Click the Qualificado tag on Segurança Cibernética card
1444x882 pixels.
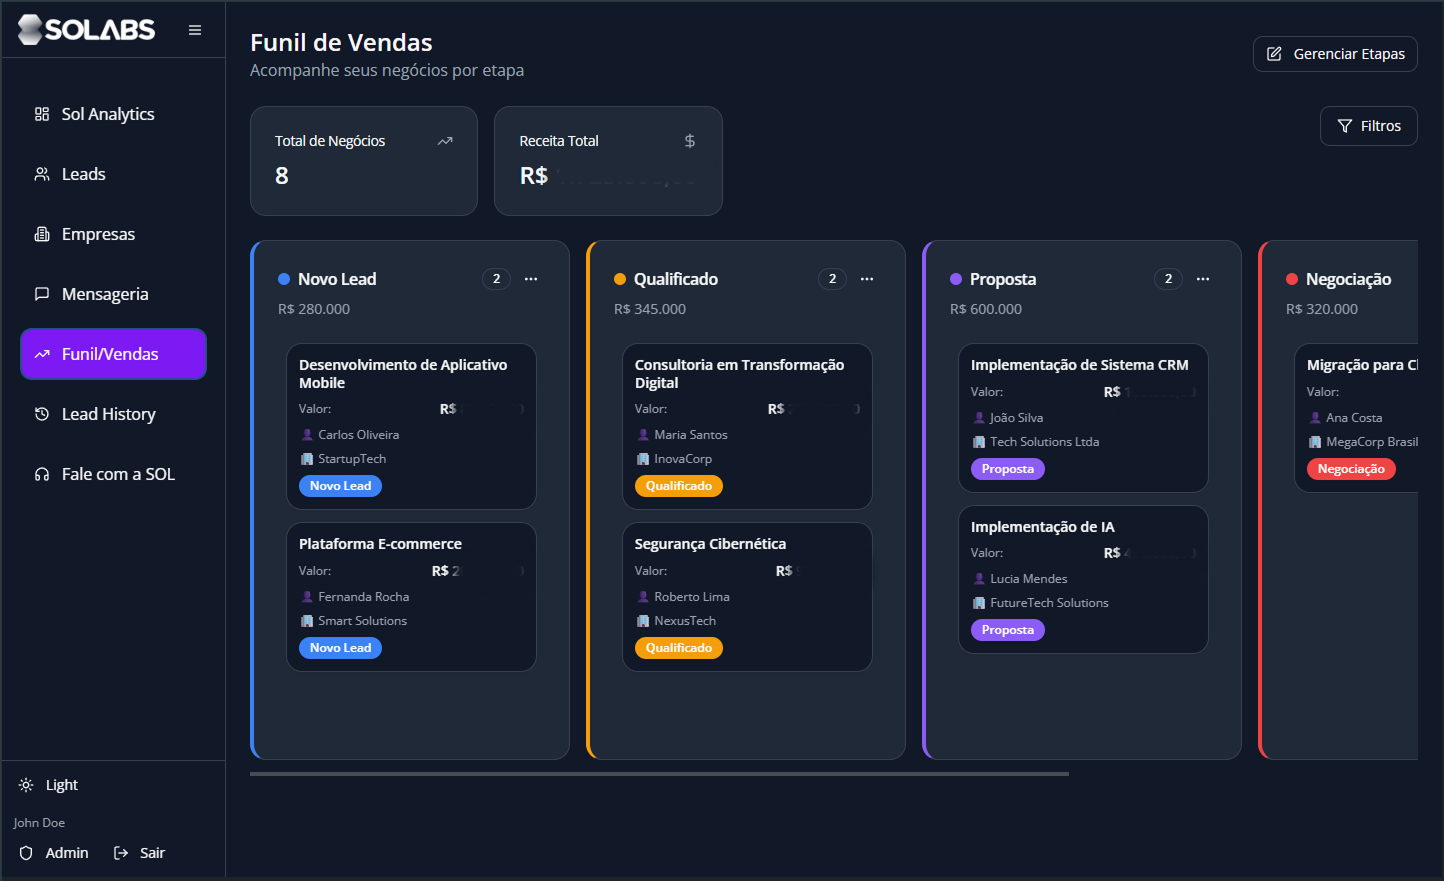coord(678,648)
